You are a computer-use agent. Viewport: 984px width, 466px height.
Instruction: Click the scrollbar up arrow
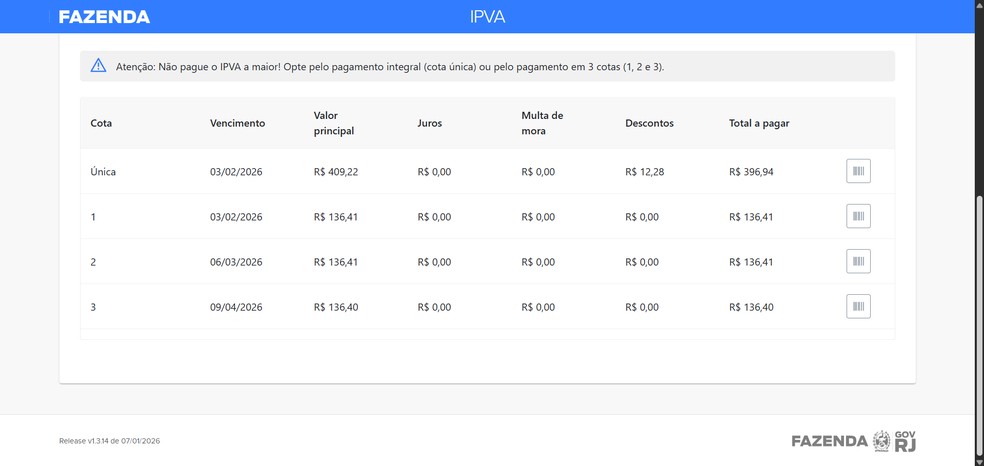coord(978,6)
